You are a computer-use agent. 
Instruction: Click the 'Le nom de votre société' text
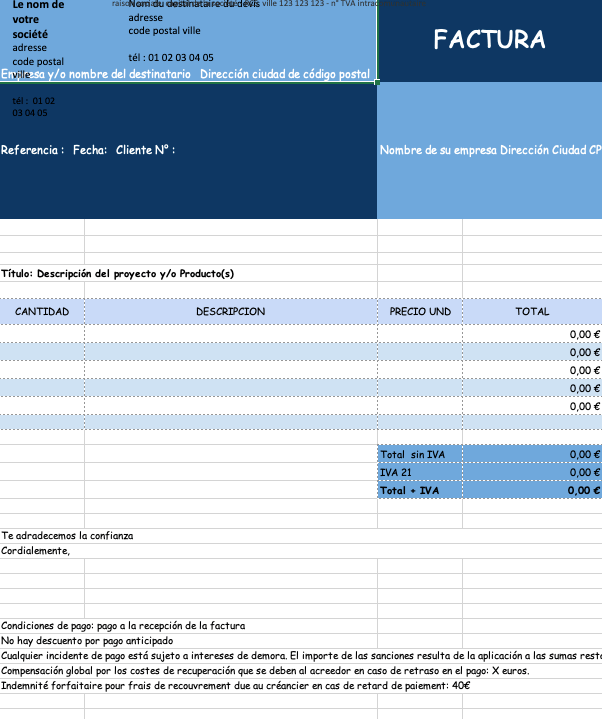[x=38, y=19]
